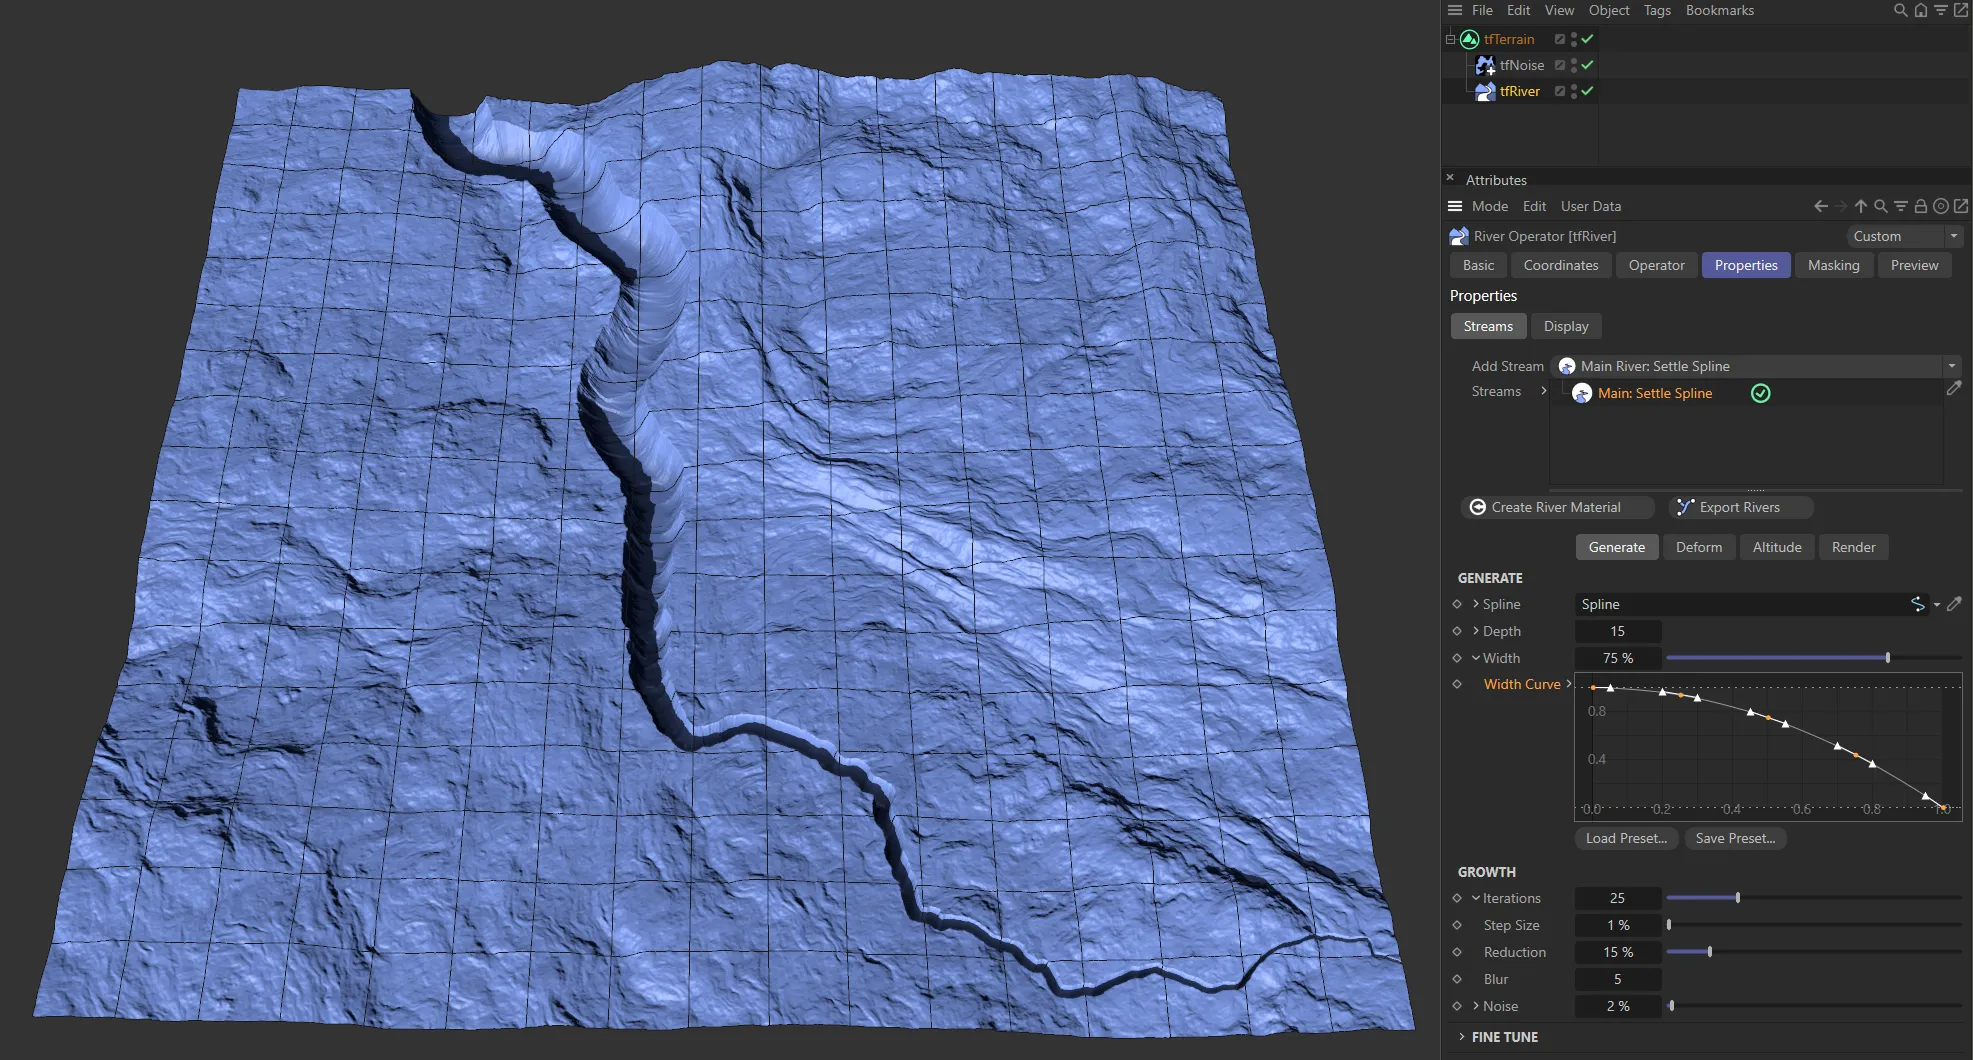This screenshot has width=1973, height=1060.
Task: Toggle the enable checkmark on tfRiver
Action: pos(1586,91)
